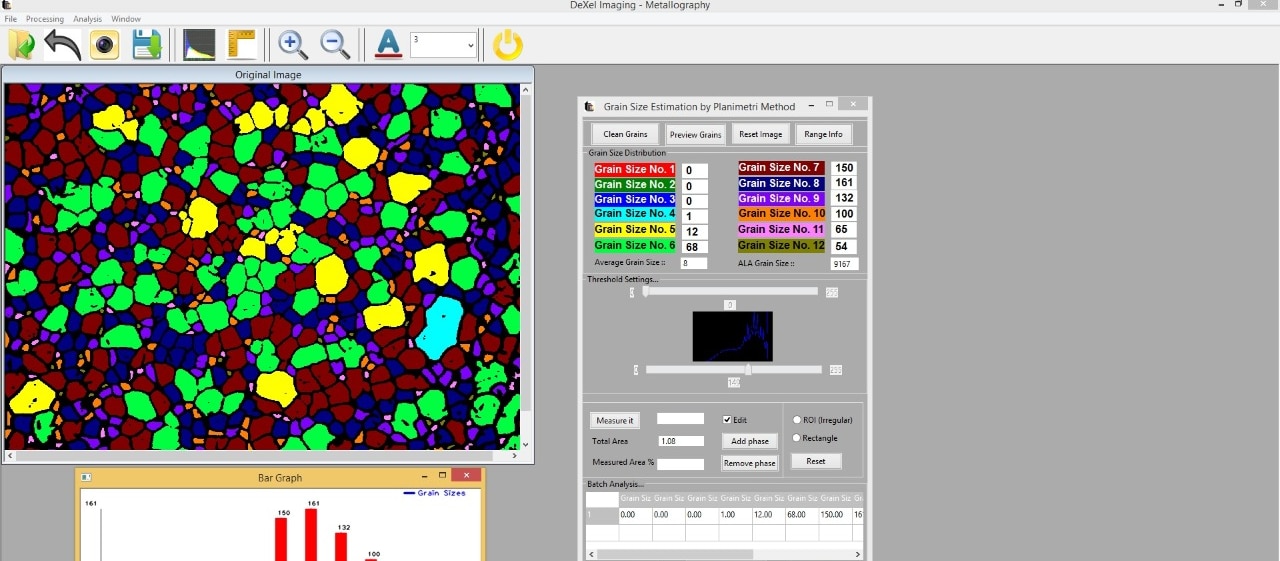
Task: Close the Grain Size Estimation window
Action: pos(853,104)
